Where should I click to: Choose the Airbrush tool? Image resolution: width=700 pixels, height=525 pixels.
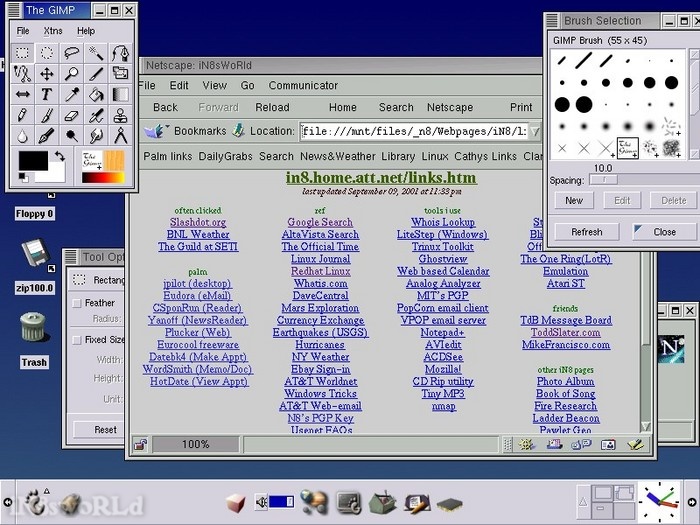pos(96,115)
